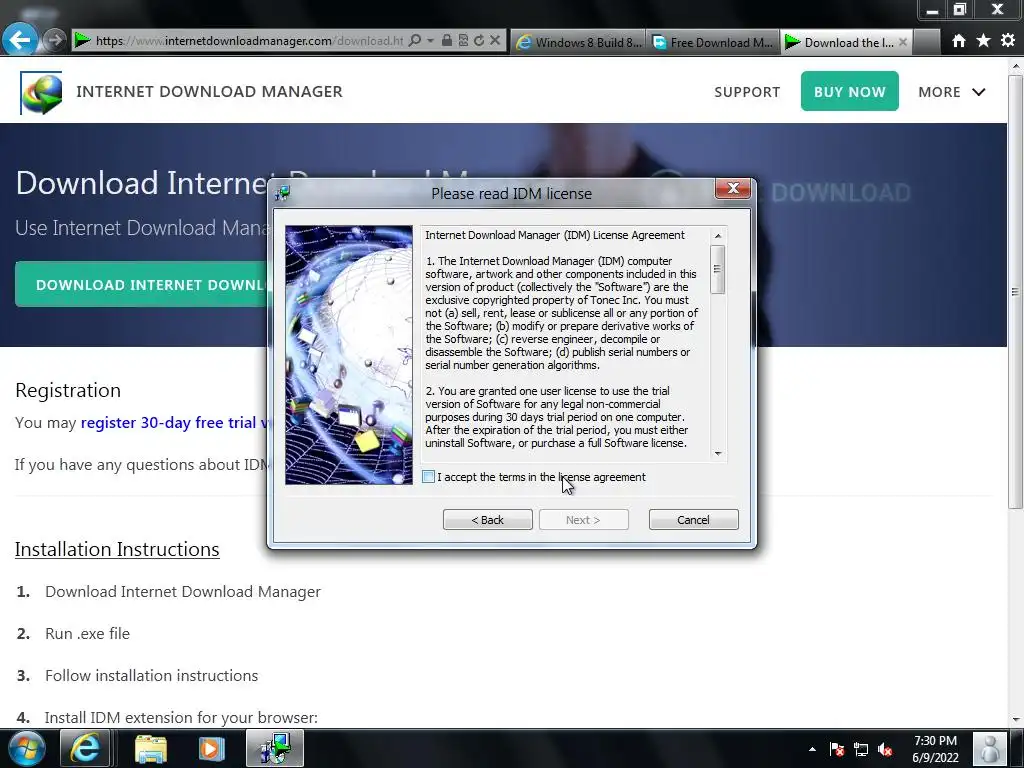Viewport: 1024px width, 768px height.
Task: Click 'Follow installation instructions' text
Action: click(151, 675)
